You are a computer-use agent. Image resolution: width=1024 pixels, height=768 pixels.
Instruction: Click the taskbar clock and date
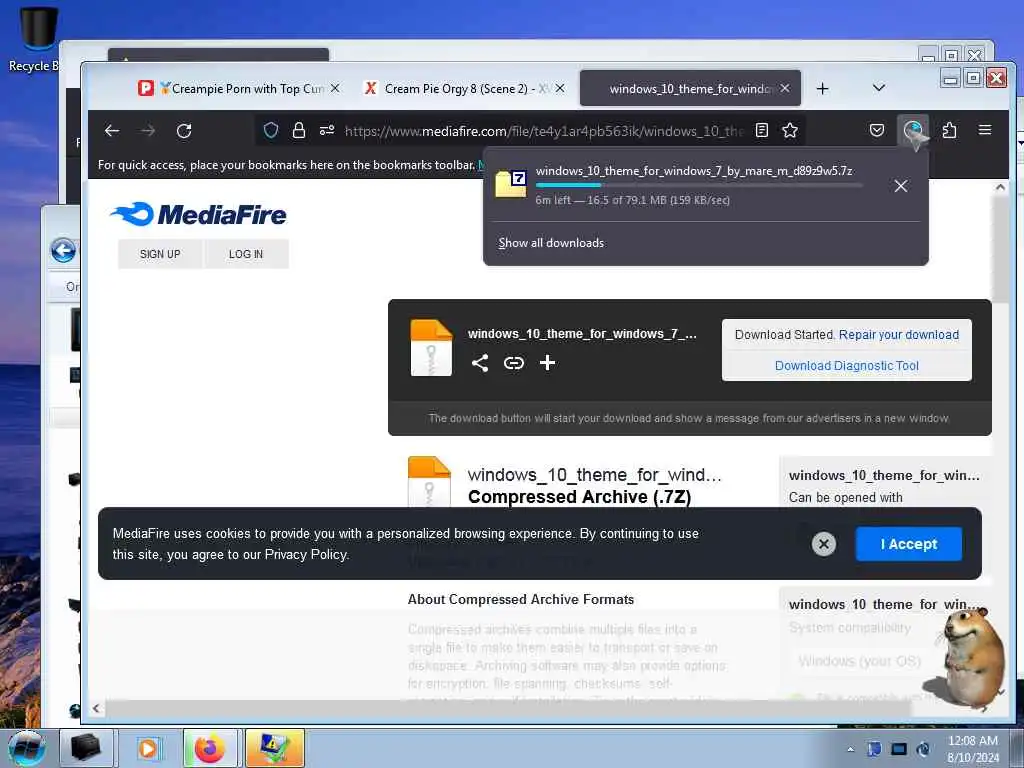972,749
